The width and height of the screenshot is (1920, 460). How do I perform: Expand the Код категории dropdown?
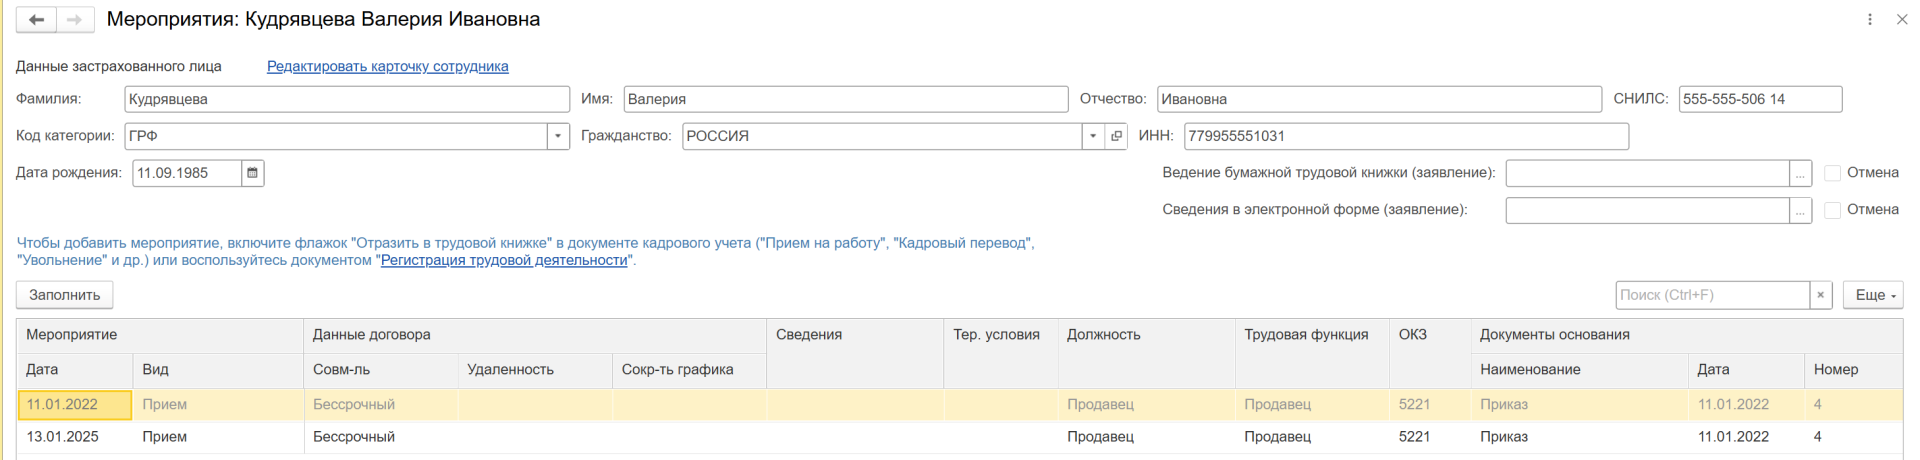point(558,136)
